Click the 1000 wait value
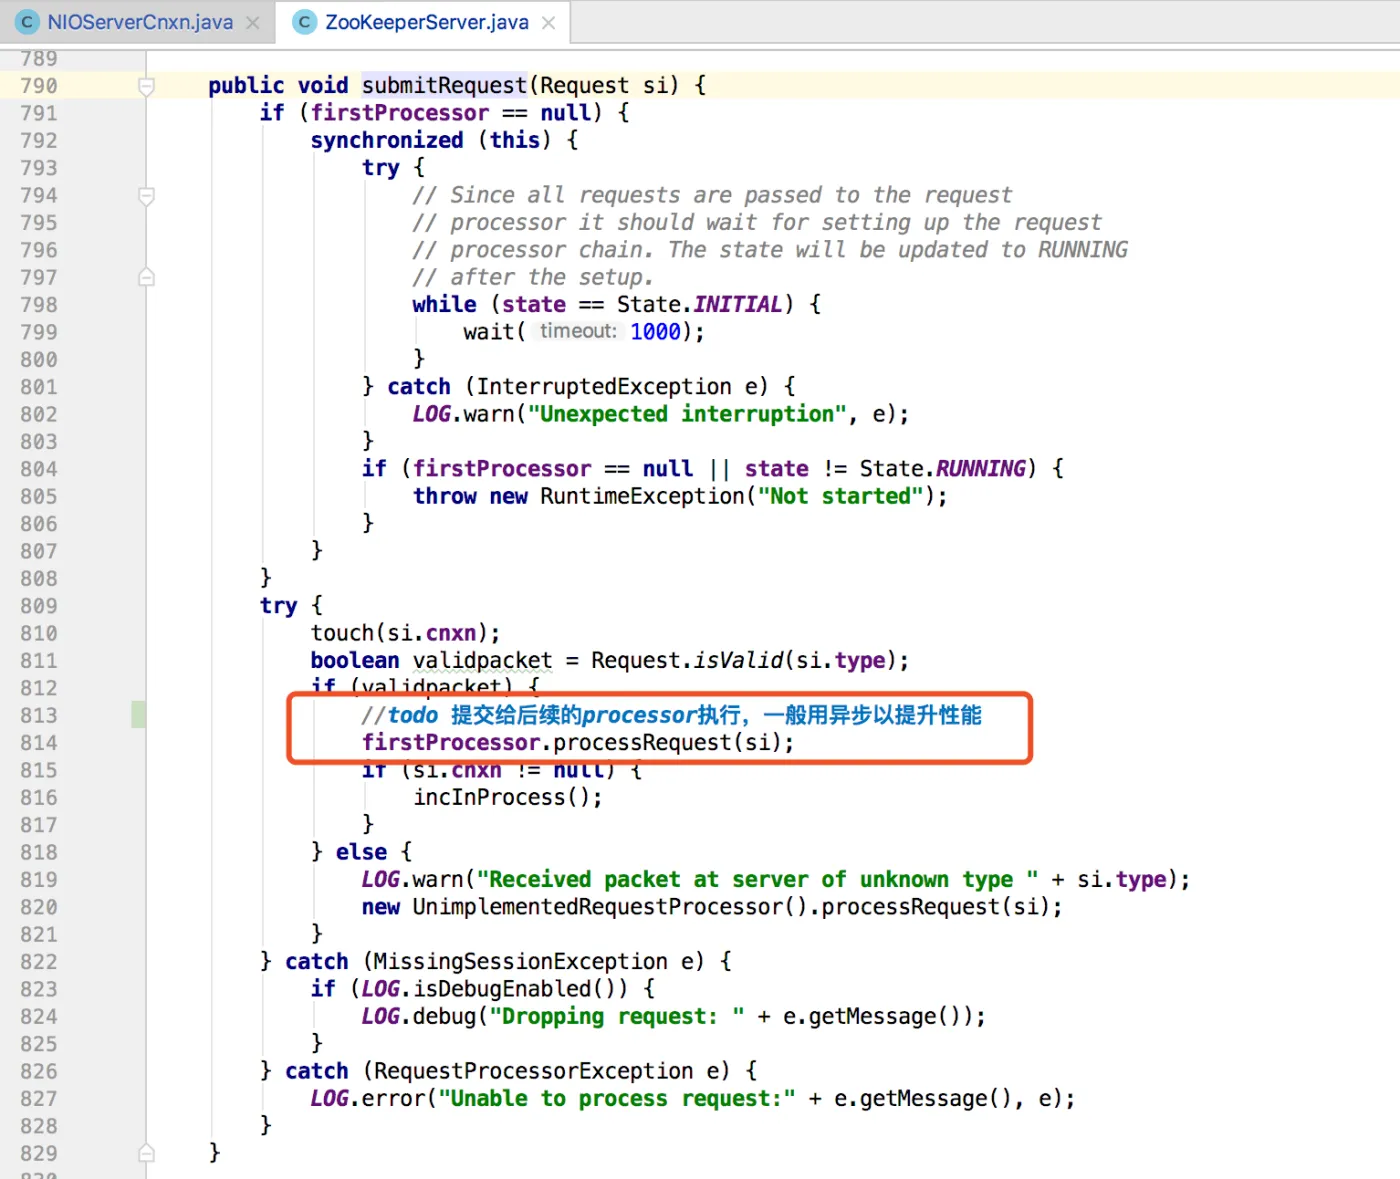Image resolution: width=1400 pixels, height=1179 pixels. click(655, 332)
